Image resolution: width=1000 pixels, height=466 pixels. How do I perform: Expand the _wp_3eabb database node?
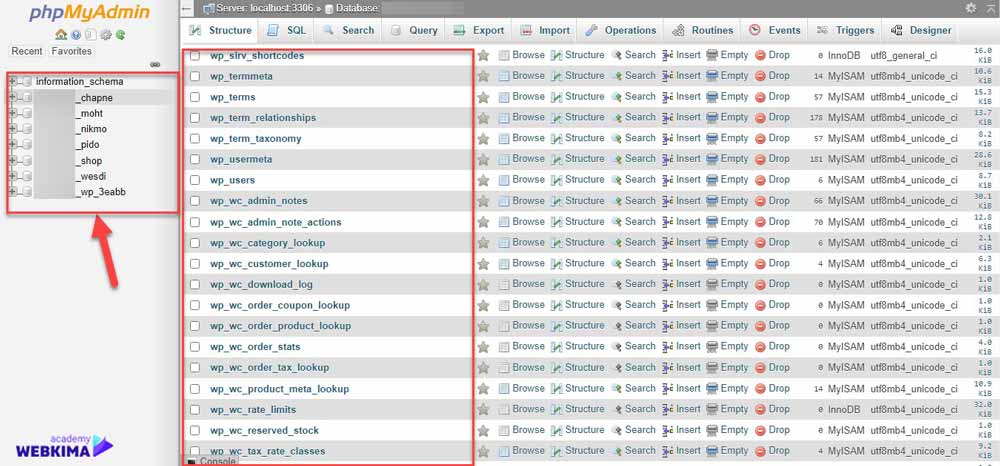coord(12,191)
